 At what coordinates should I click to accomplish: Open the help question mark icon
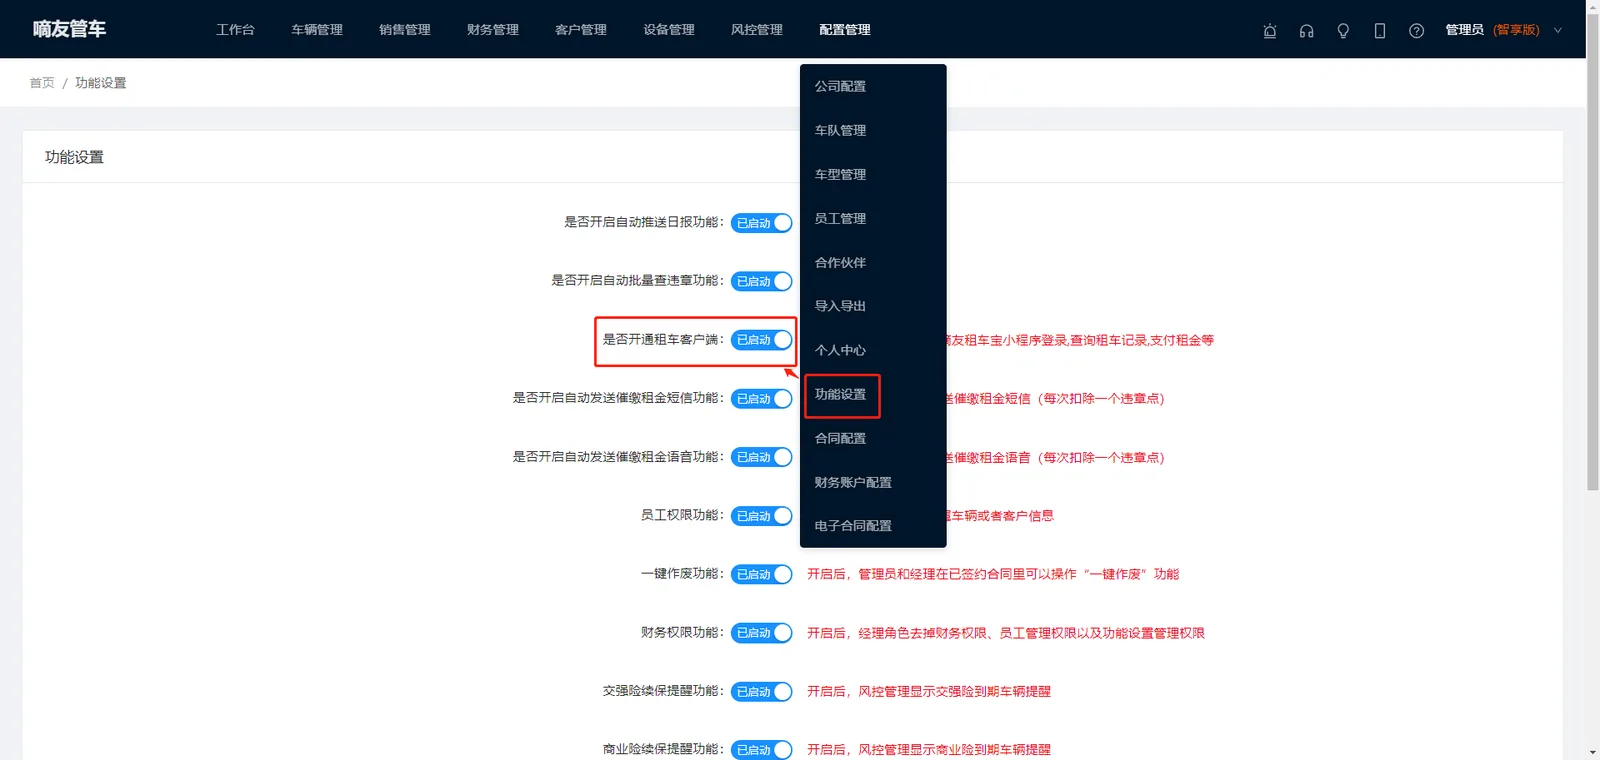point(1416,31)
